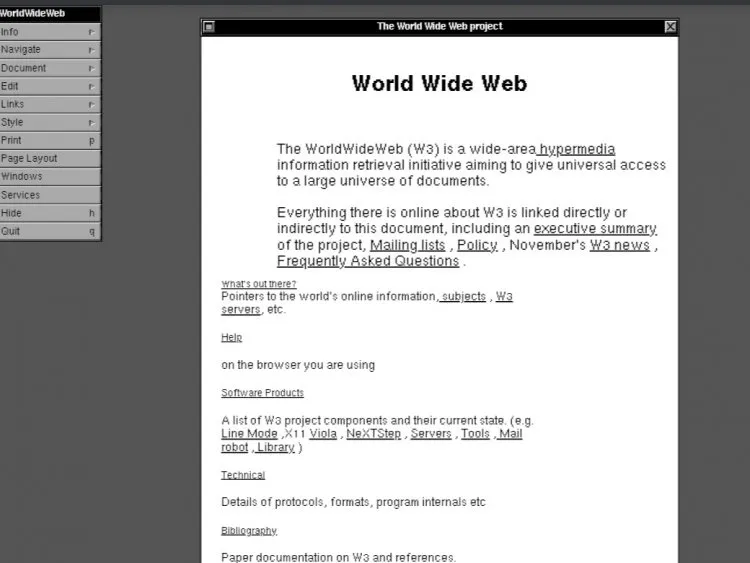Click Quit in the WorldWideWeb menu
Viewport: 750px width, 563px height.
pos(49,231)
